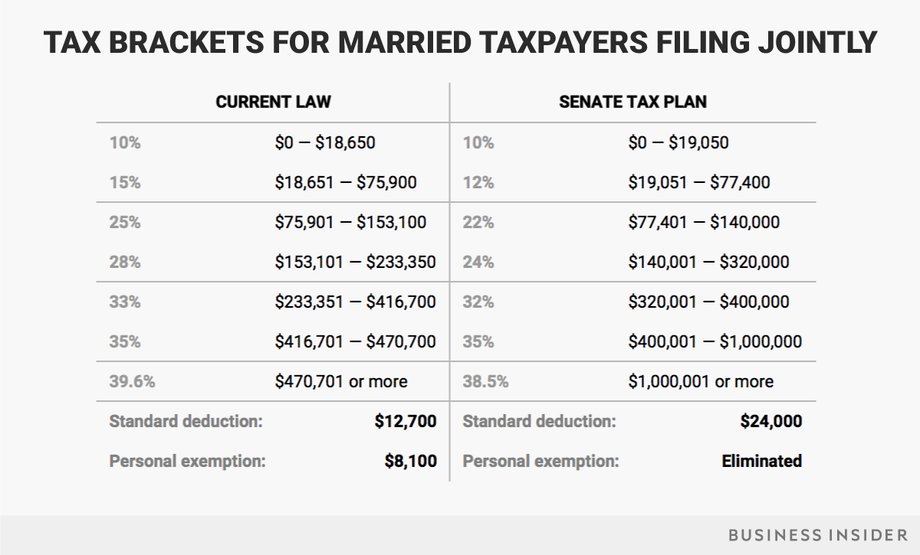Click the 12% Senate plan rate label
The height and width of the screenshot is (555, 920).
point(478,182)
